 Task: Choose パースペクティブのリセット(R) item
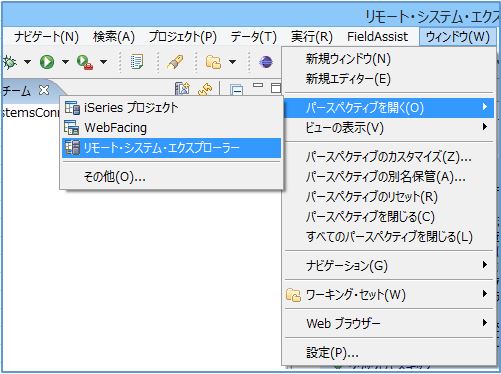point(389,197)
